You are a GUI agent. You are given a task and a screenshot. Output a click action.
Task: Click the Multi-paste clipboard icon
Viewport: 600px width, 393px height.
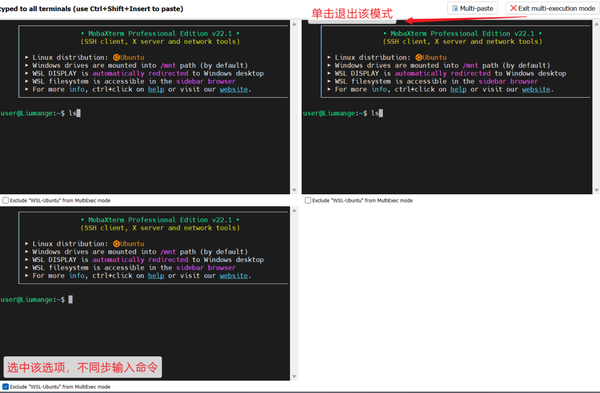[455, 8]
